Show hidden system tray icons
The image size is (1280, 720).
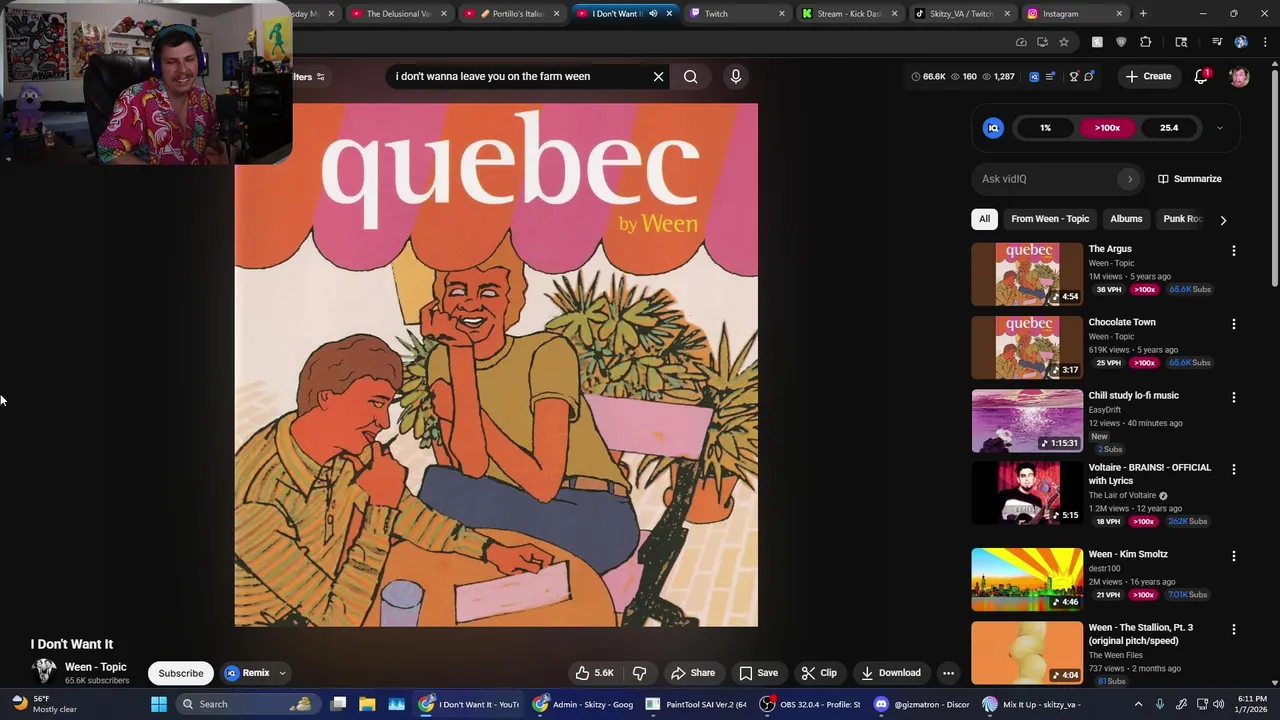pos(1138,704)
